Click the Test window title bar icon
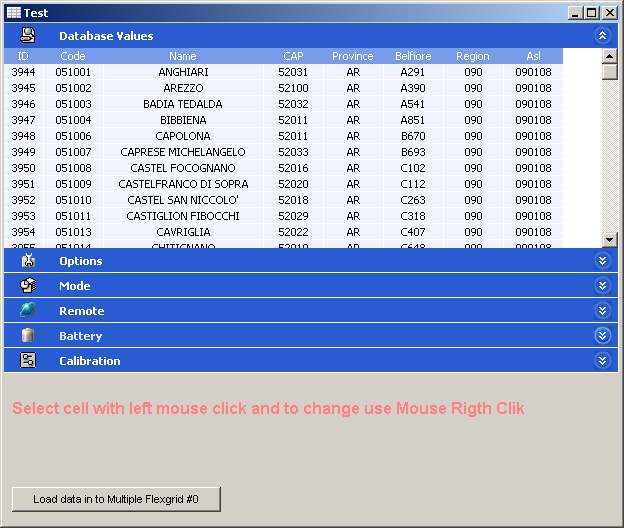The height and width of the screenshot is (528, 624). tap(14, 13)
